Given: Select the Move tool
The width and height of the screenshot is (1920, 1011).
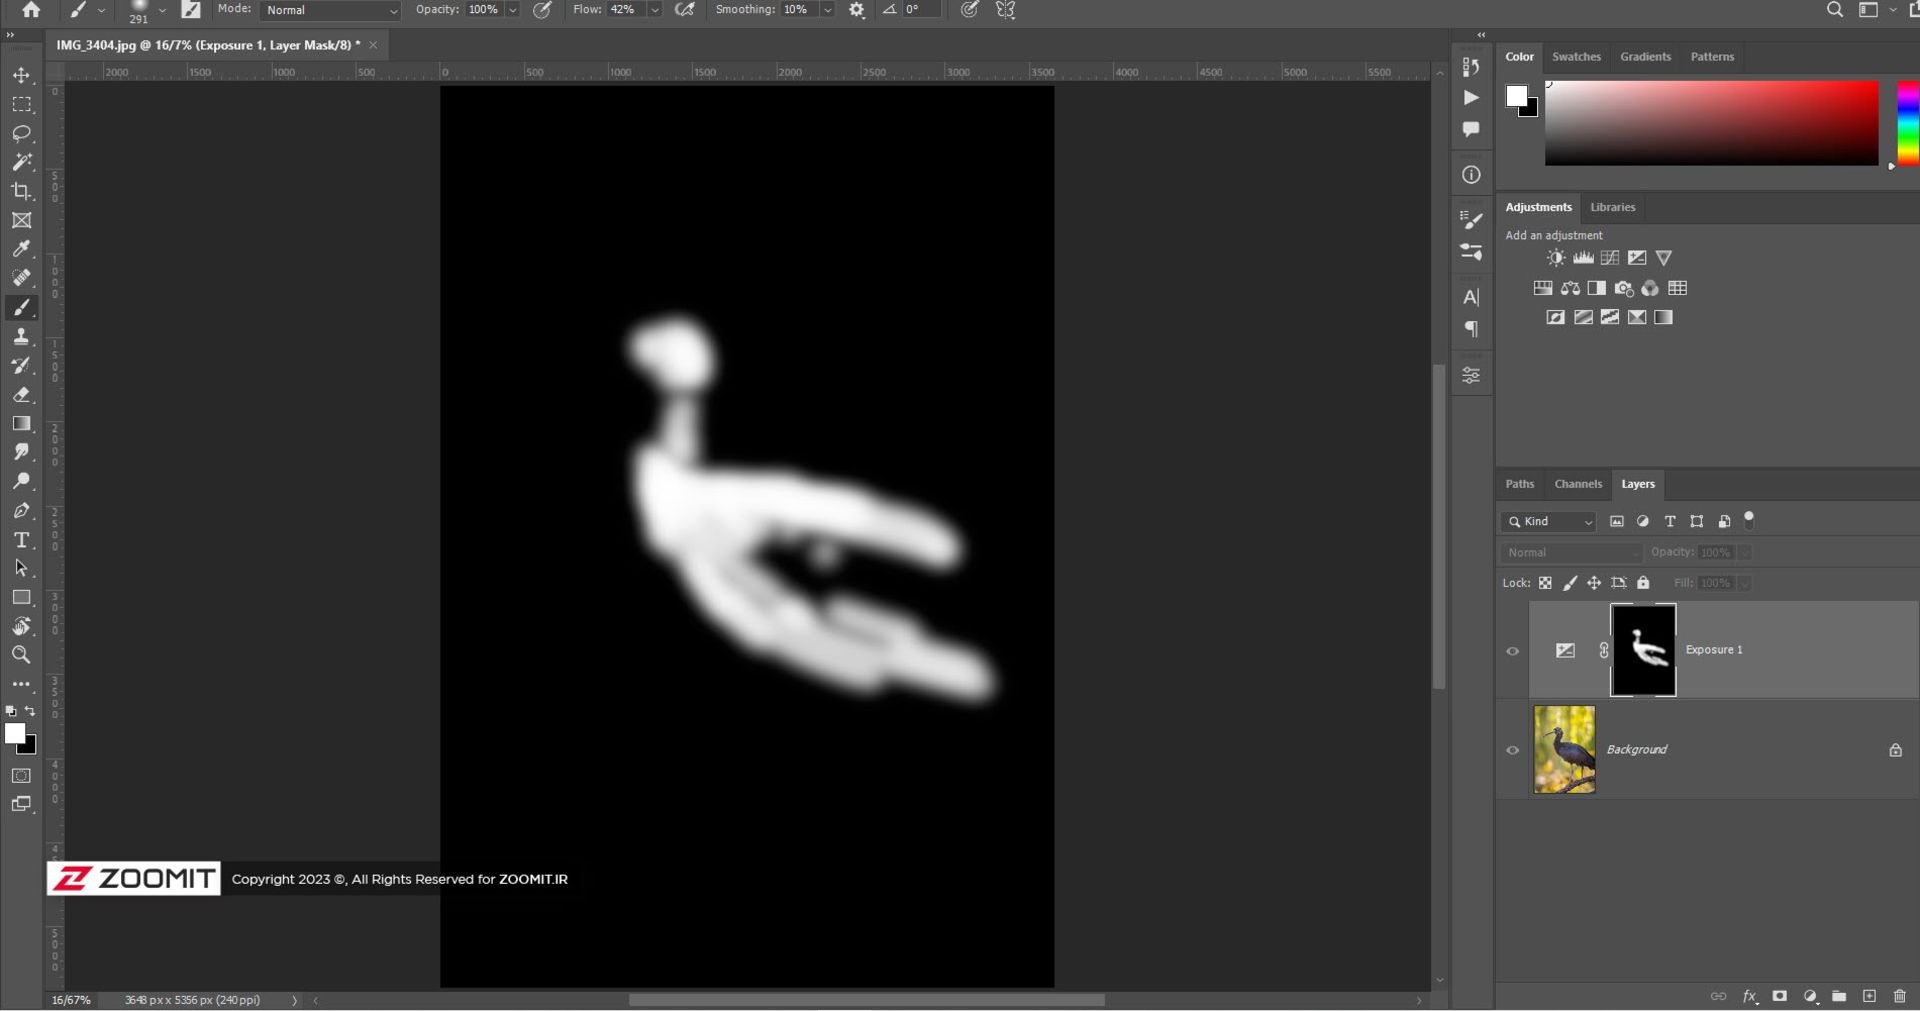Looking at the screenshot, I should (21, 76).
